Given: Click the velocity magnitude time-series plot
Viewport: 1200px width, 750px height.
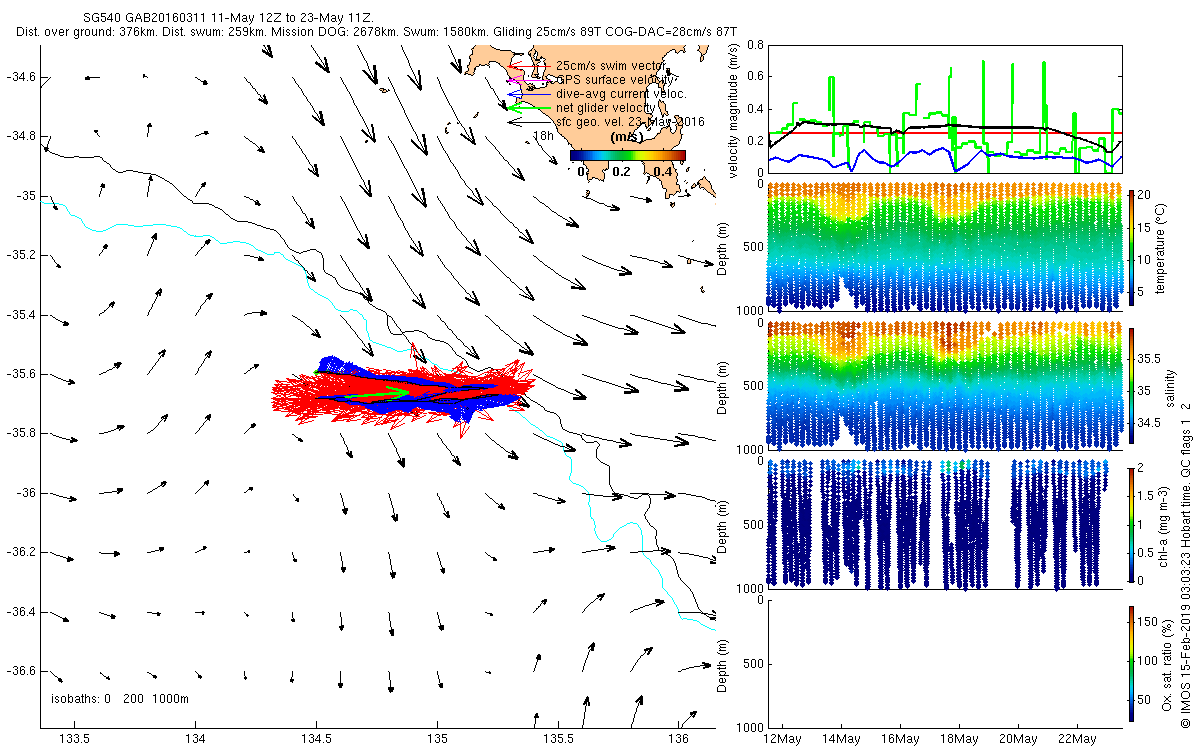Looking at the screenshot, I should pyautogui.click(x=944, y=108).
